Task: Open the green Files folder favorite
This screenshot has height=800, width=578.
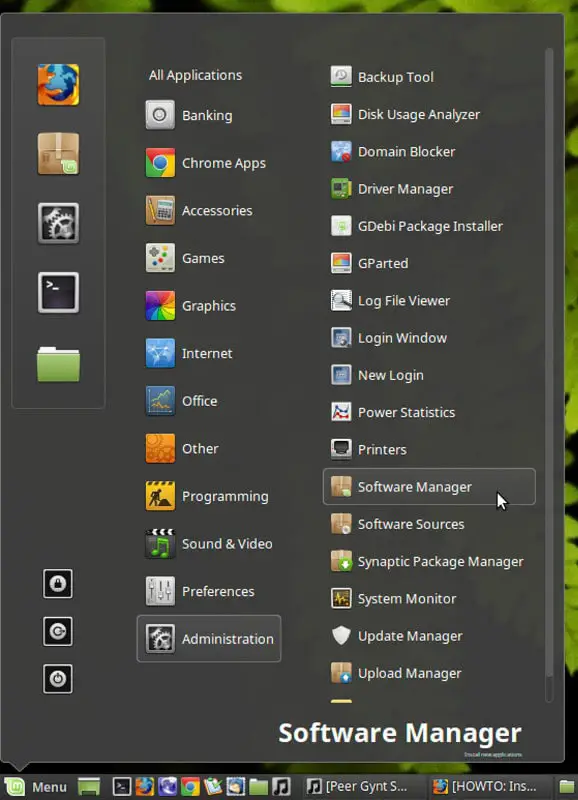Action: tap(58, 364)
